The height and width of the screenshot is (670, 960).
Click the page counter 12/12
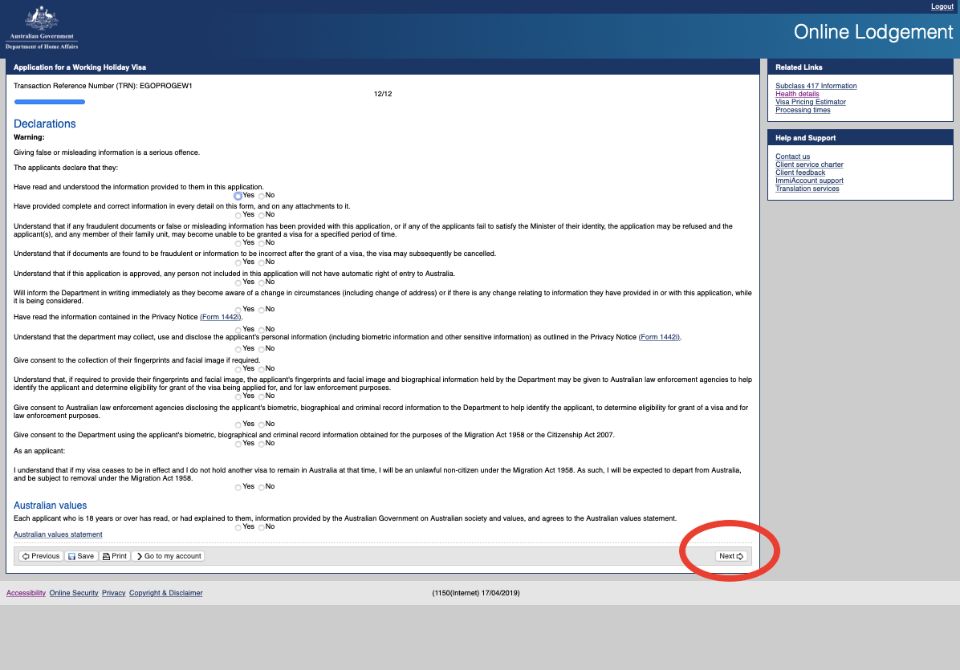pyautogui.click(x=383, y=94)
